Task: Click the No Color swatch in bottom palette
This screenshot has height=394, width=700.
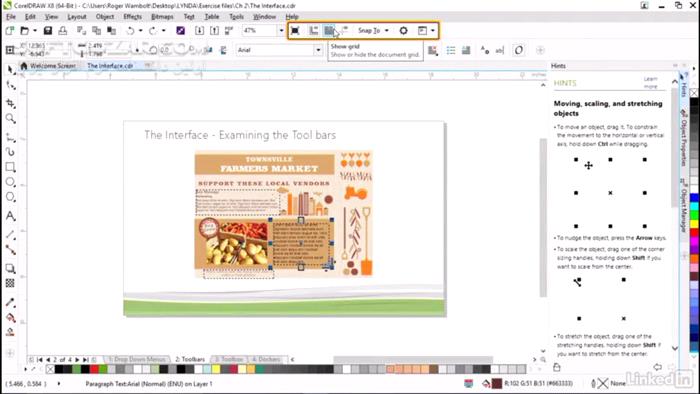Action: point(50,369)
